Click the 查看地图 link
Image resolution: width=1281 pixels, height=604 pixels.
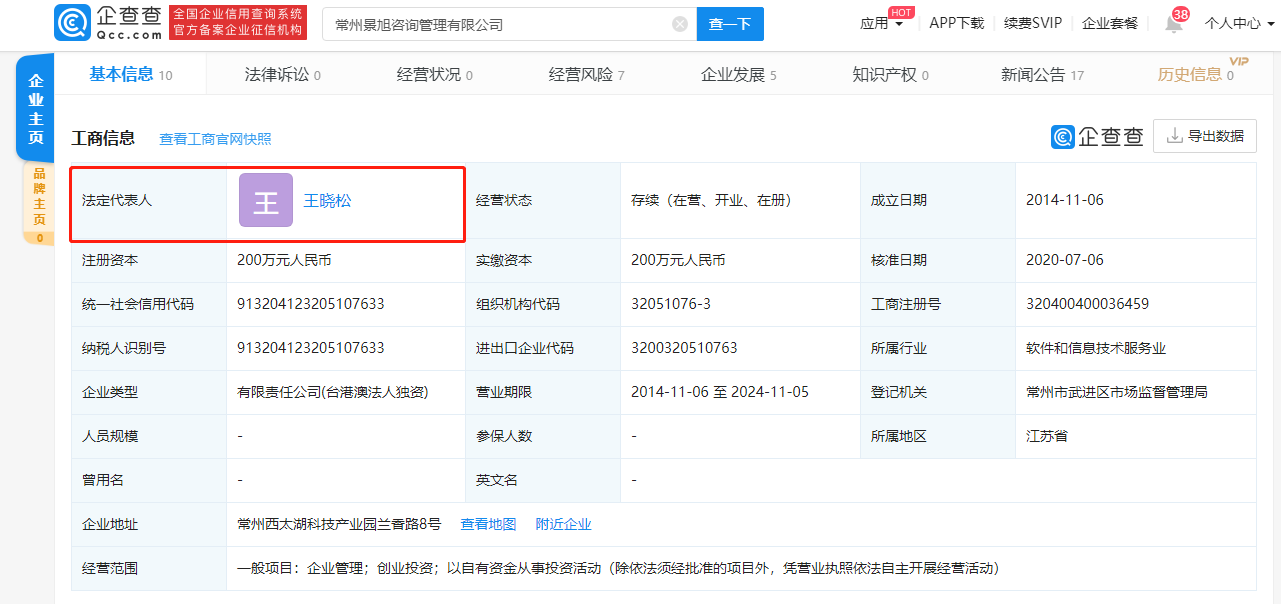[x=488, y=524]
